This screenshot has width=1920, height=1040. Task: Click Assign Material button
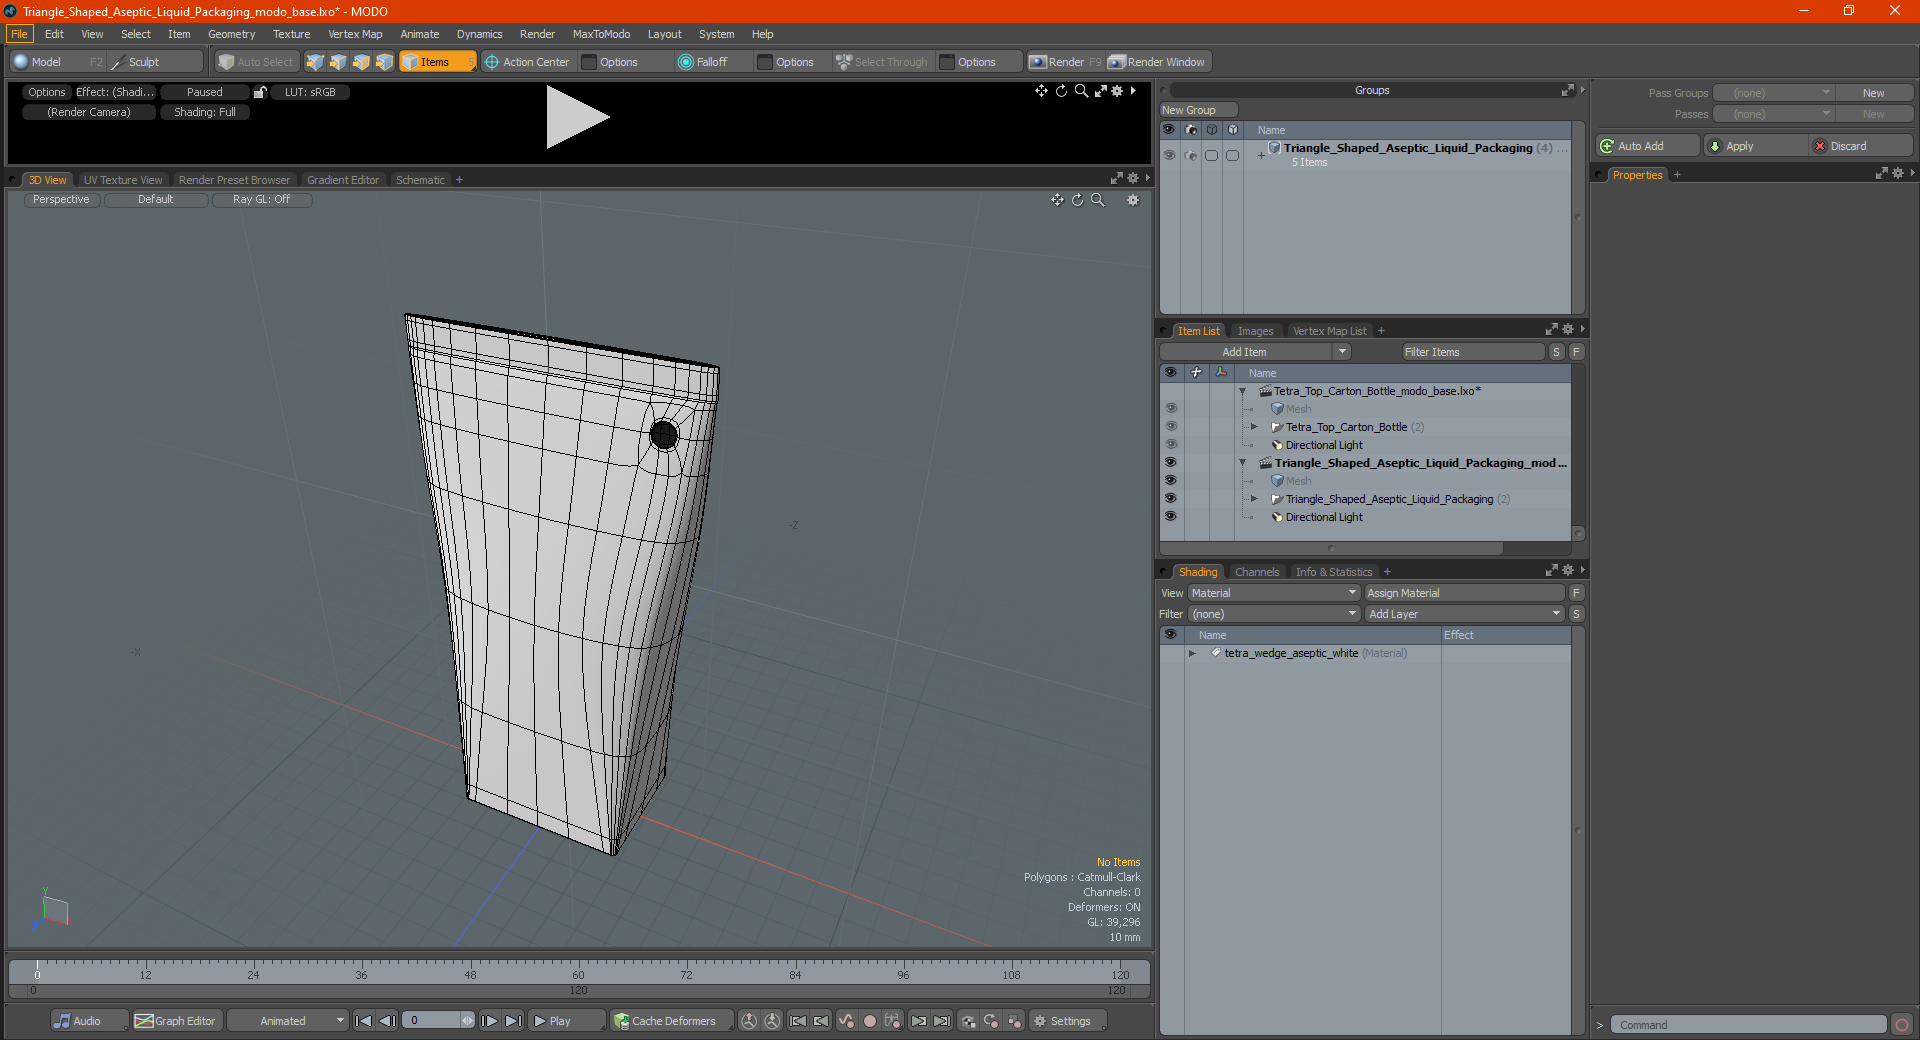tap(1465, 593)
